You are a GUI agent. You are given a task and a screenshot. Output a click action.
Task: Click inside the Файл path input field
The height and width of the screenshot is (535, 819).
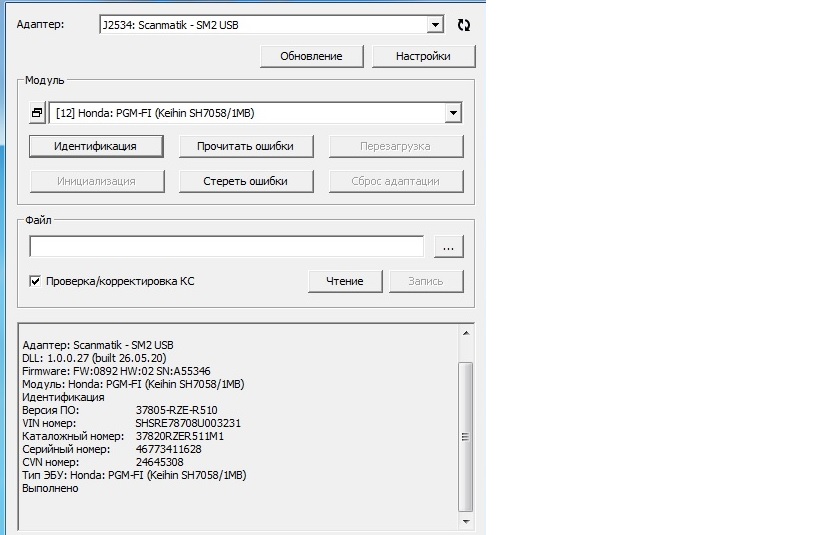226,246
